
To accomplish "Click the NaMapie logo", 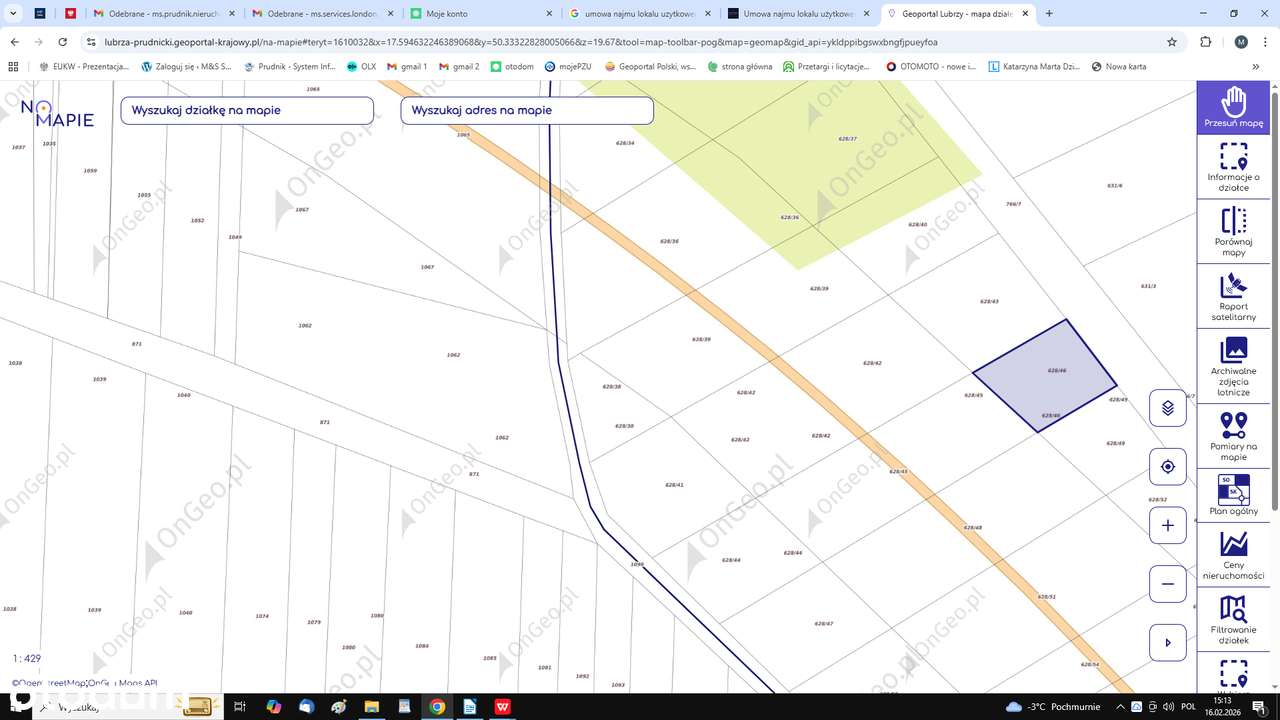I will point(57,113).
